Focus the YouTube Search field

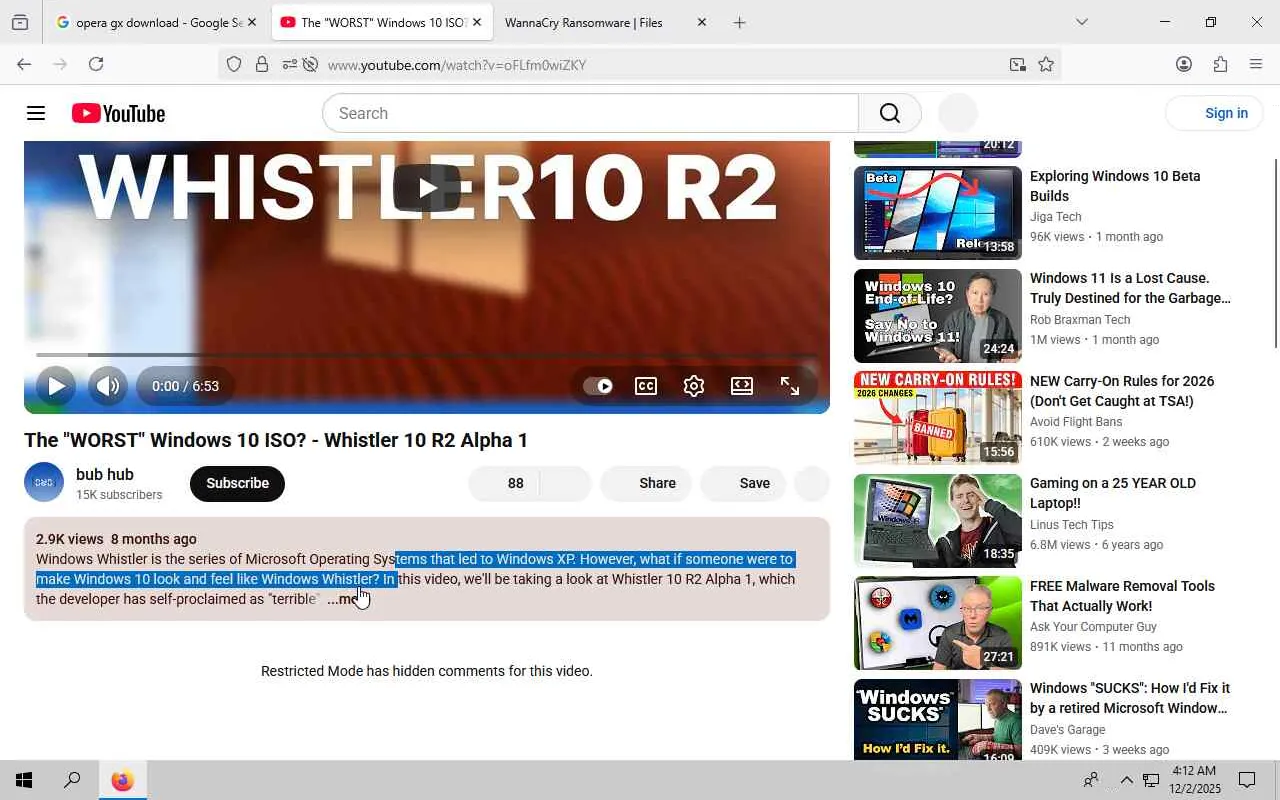pos(590,113)
